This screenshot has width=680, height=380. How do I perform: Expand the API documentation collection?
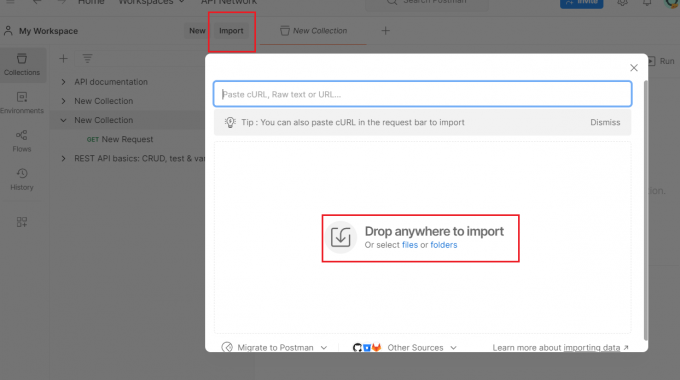click(63, 82)
